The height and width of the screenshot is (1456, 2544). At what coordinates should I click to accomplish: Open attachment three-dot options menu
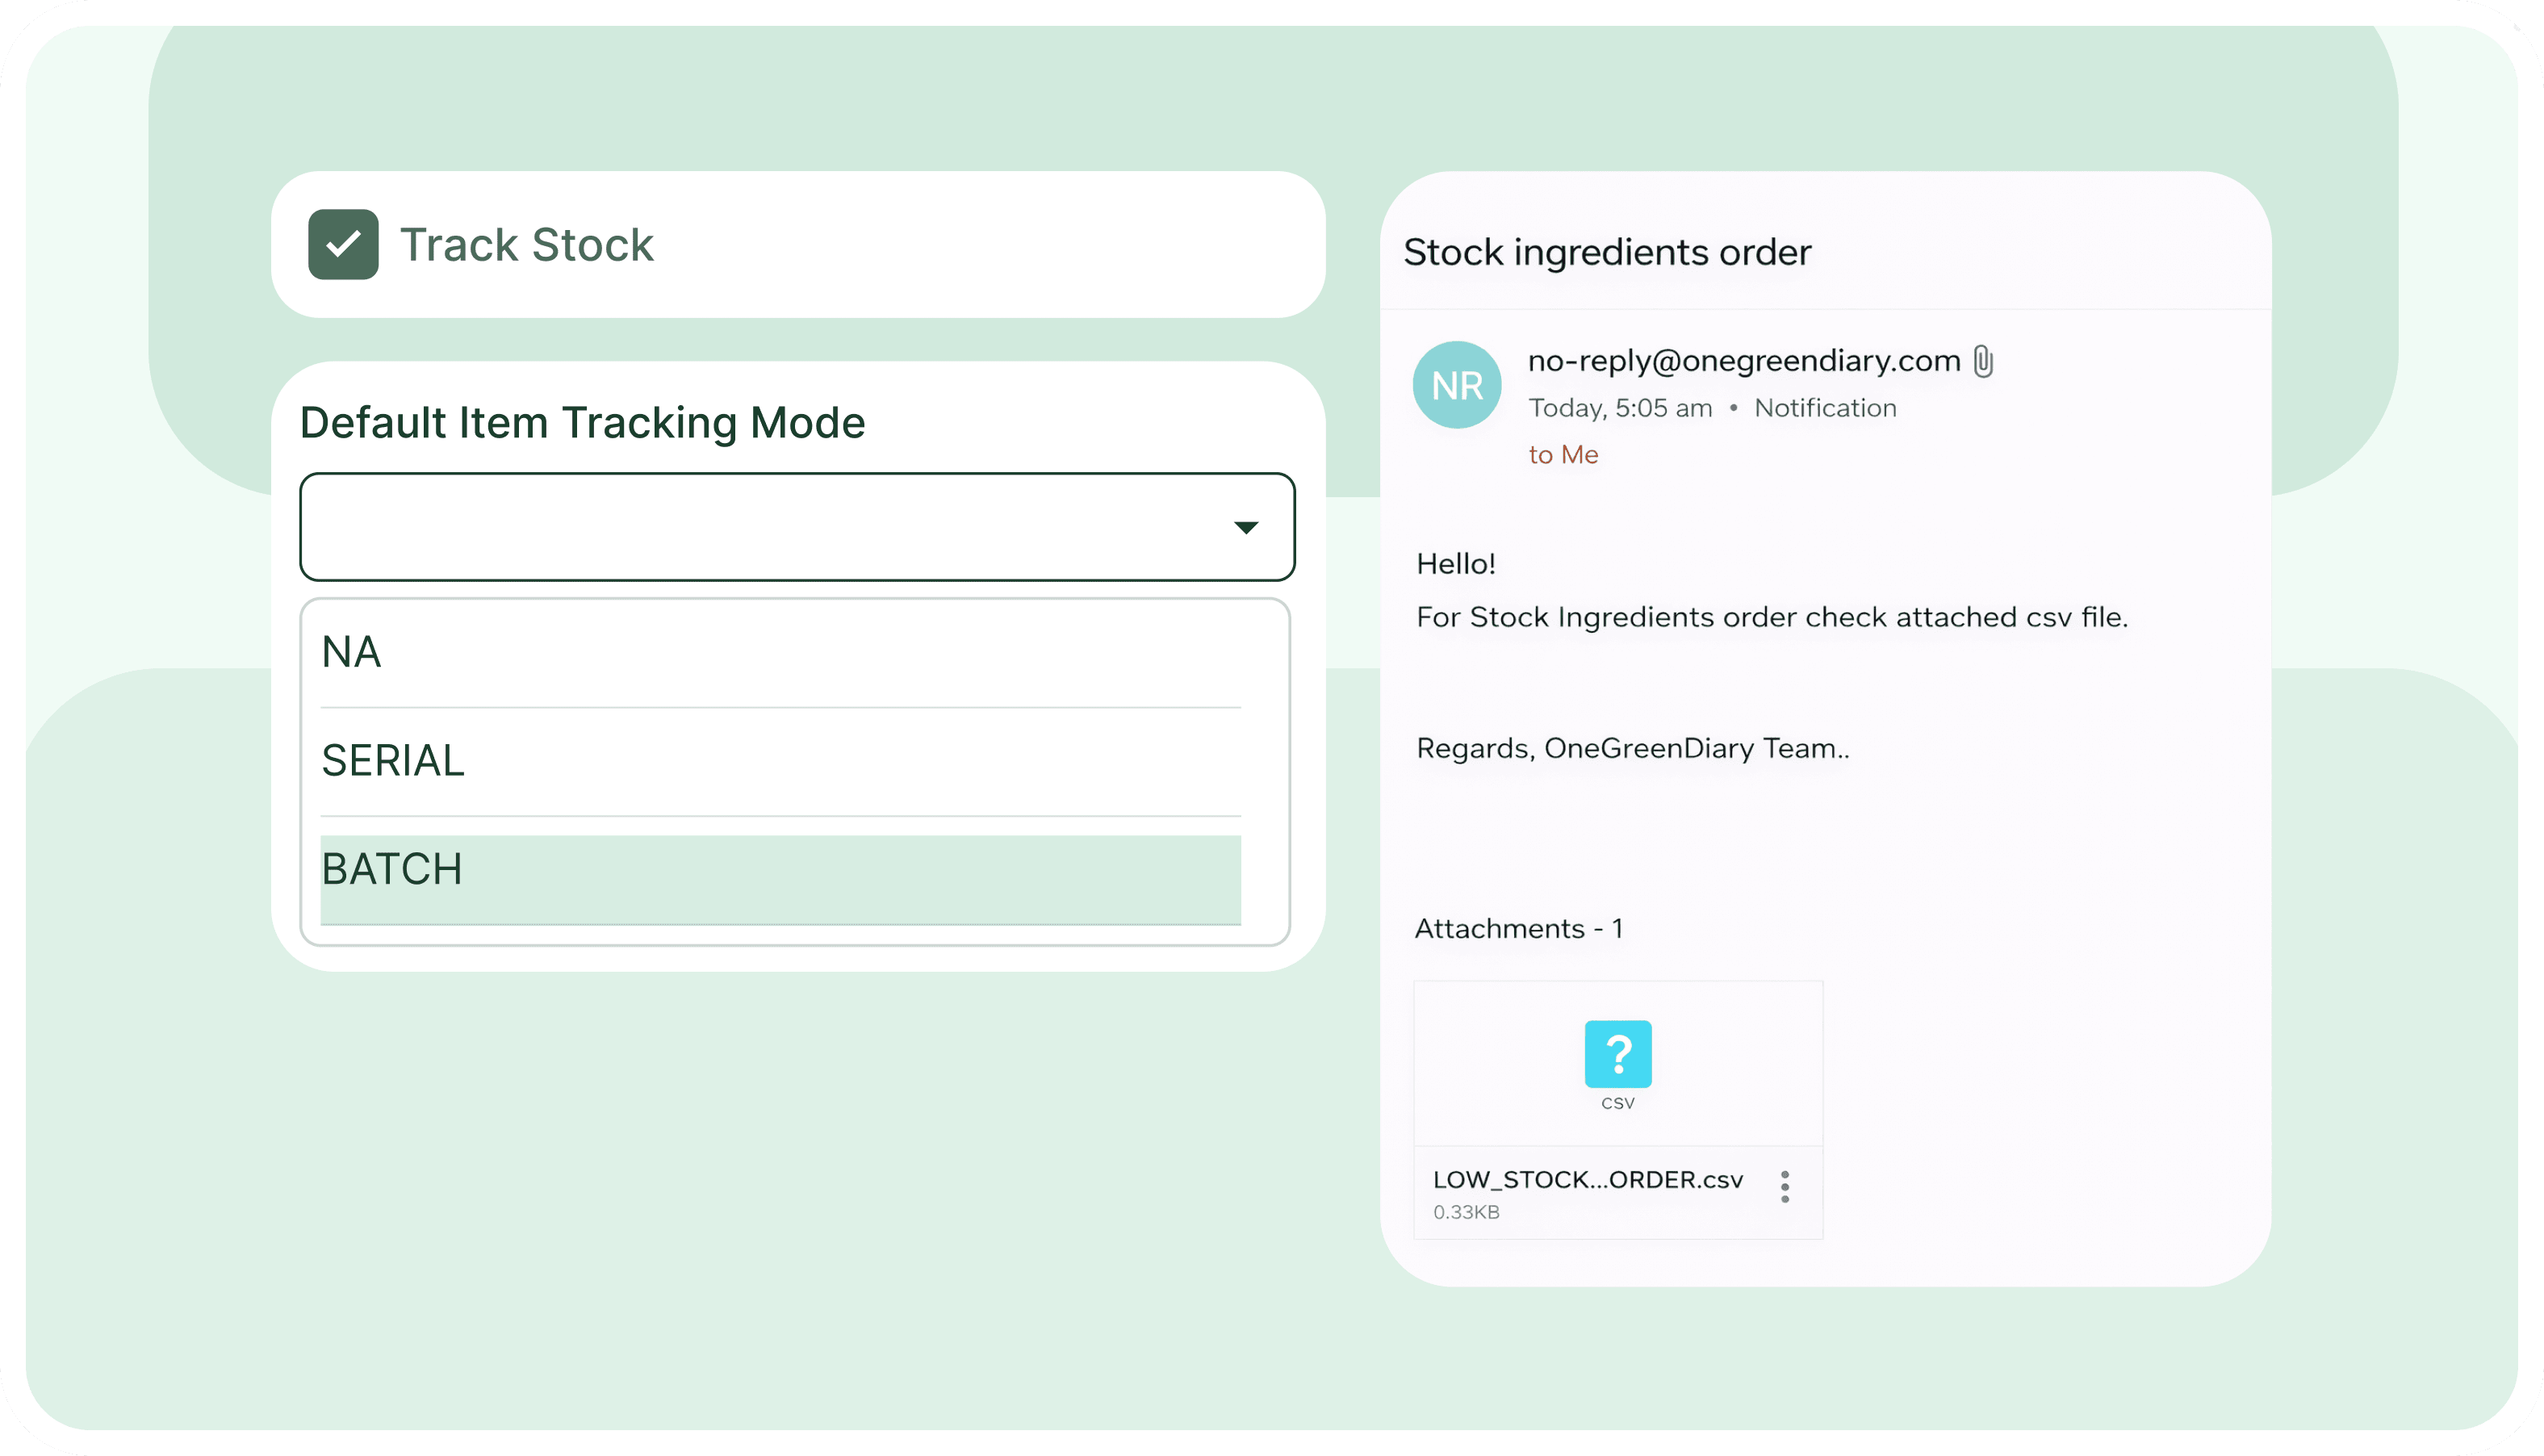[x=1785, y=1187]
